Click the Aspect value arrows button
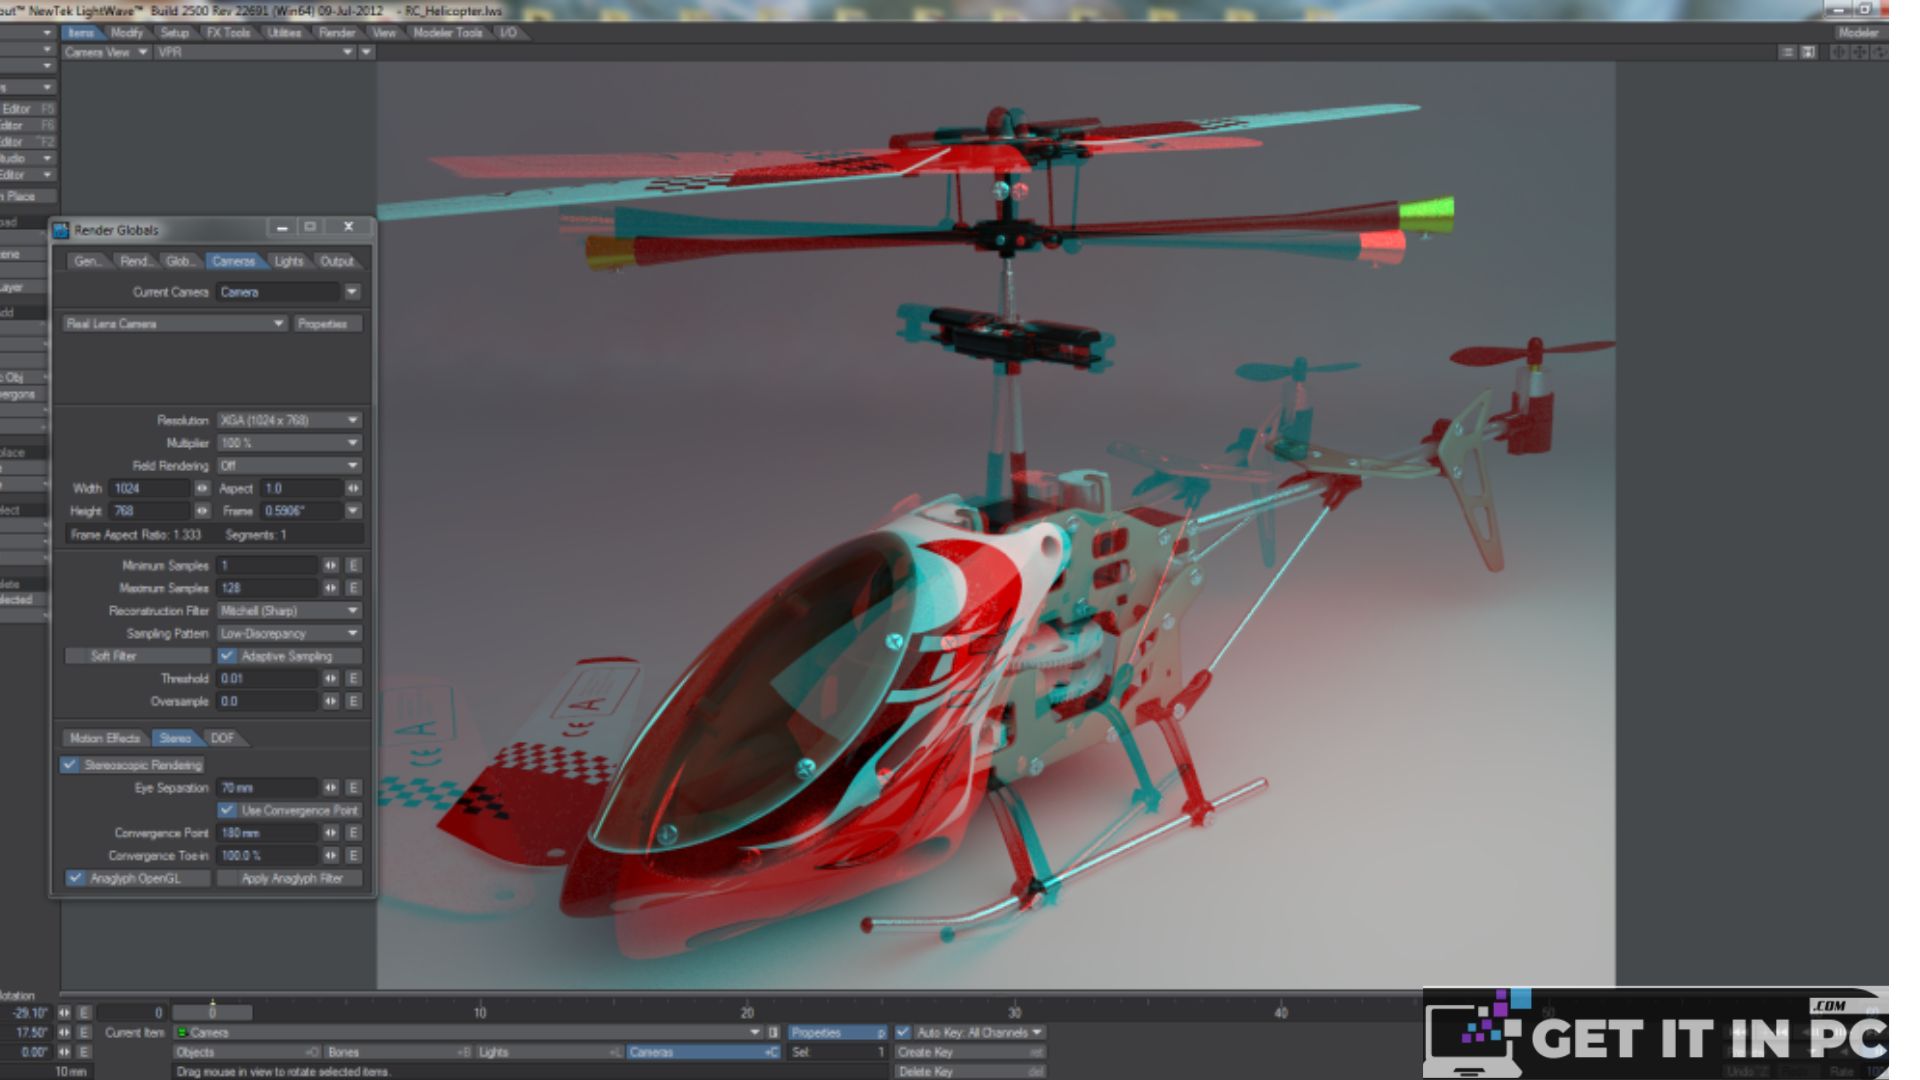Image resolution: width=1920 pixels, height=1080 pixels. click(x=353, y=488)
